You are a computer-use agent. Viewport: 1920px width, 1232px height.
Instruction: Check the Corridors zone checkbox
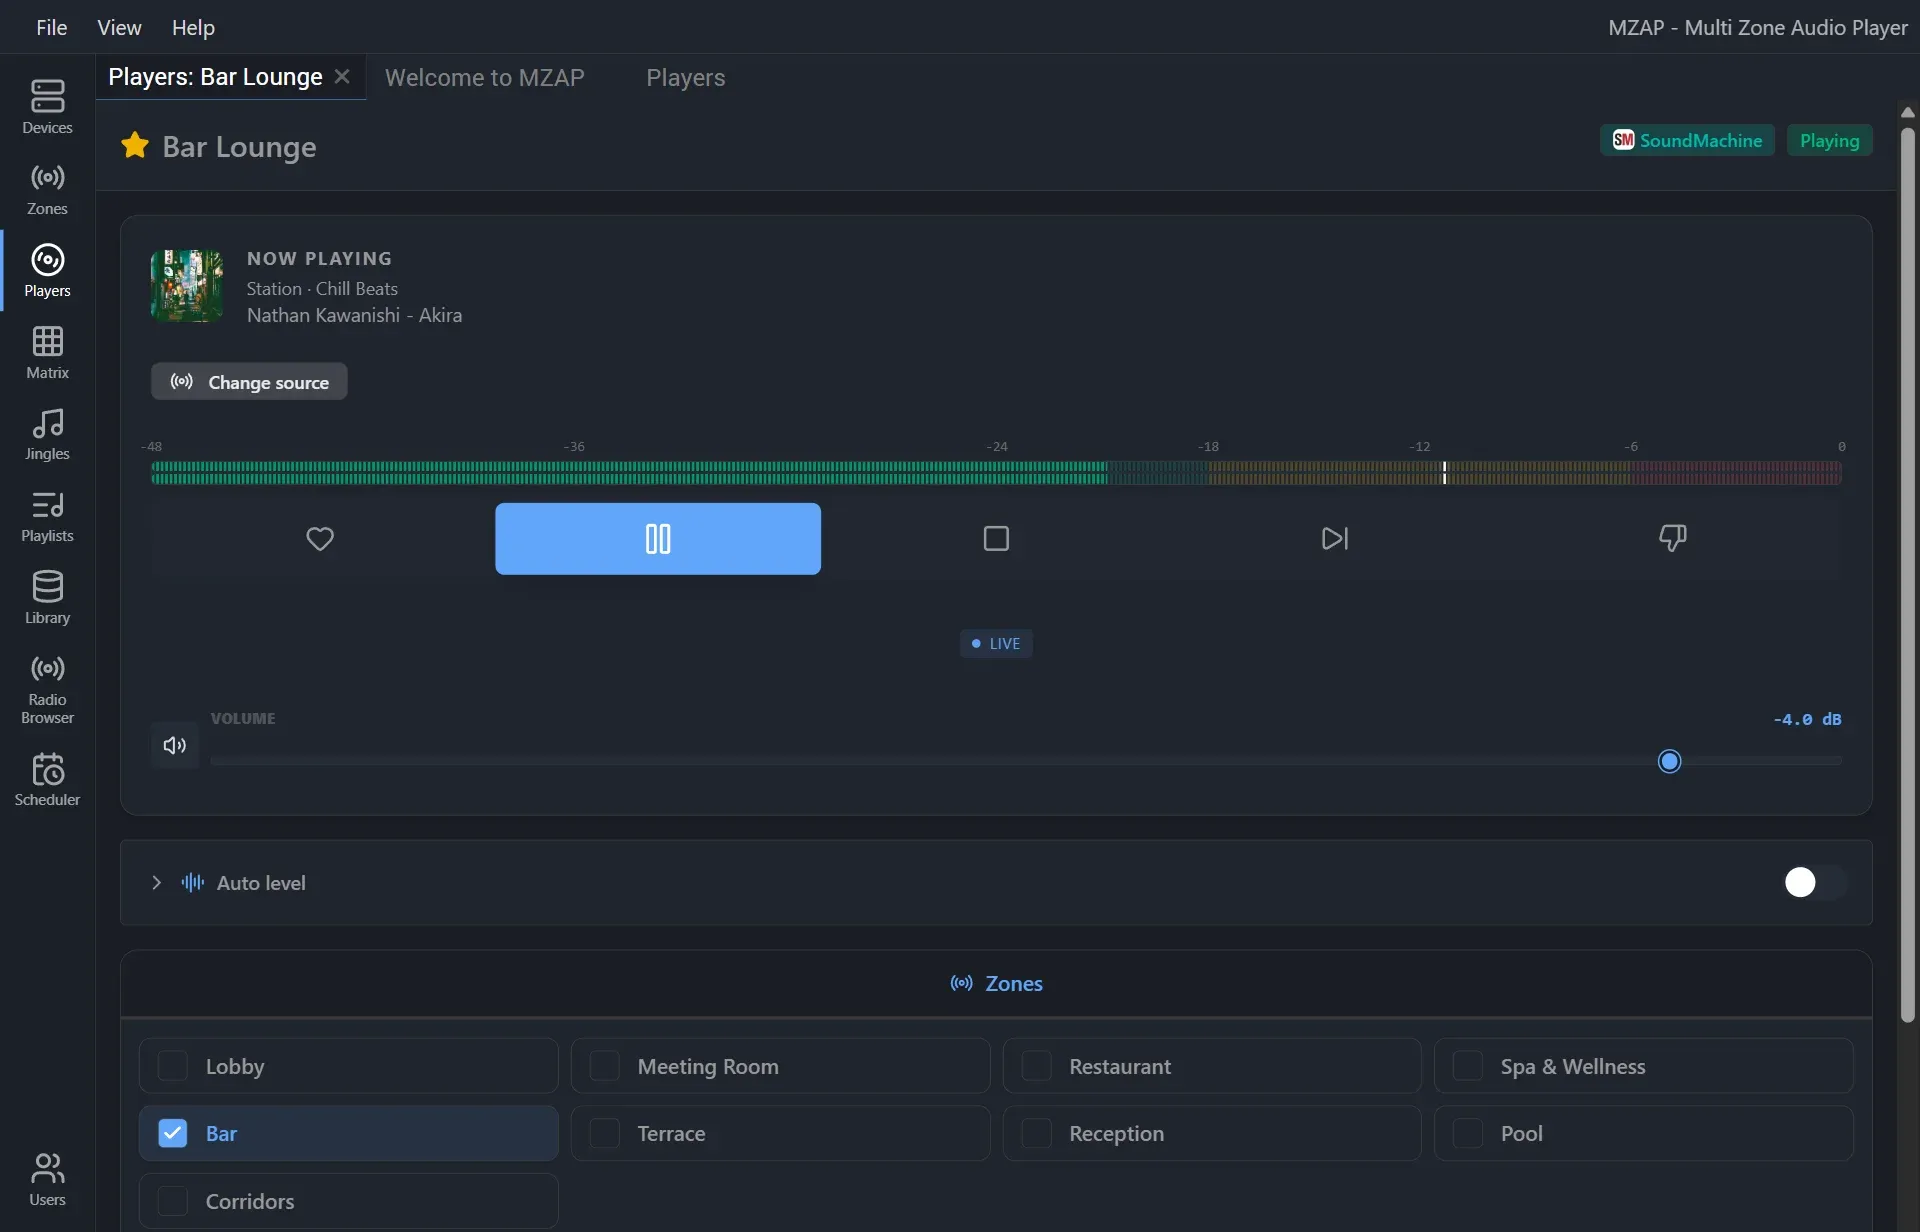pos(173,1201)
